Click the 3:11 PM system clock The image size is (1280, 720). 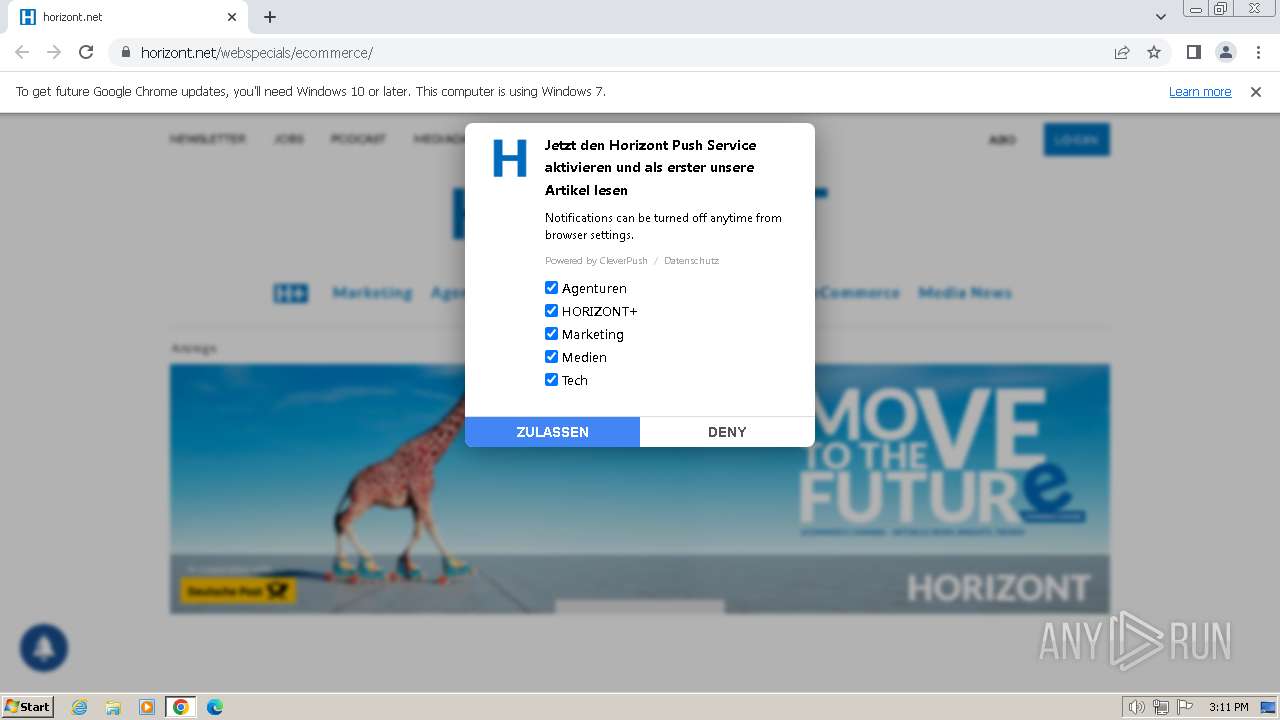(1228, 707)
